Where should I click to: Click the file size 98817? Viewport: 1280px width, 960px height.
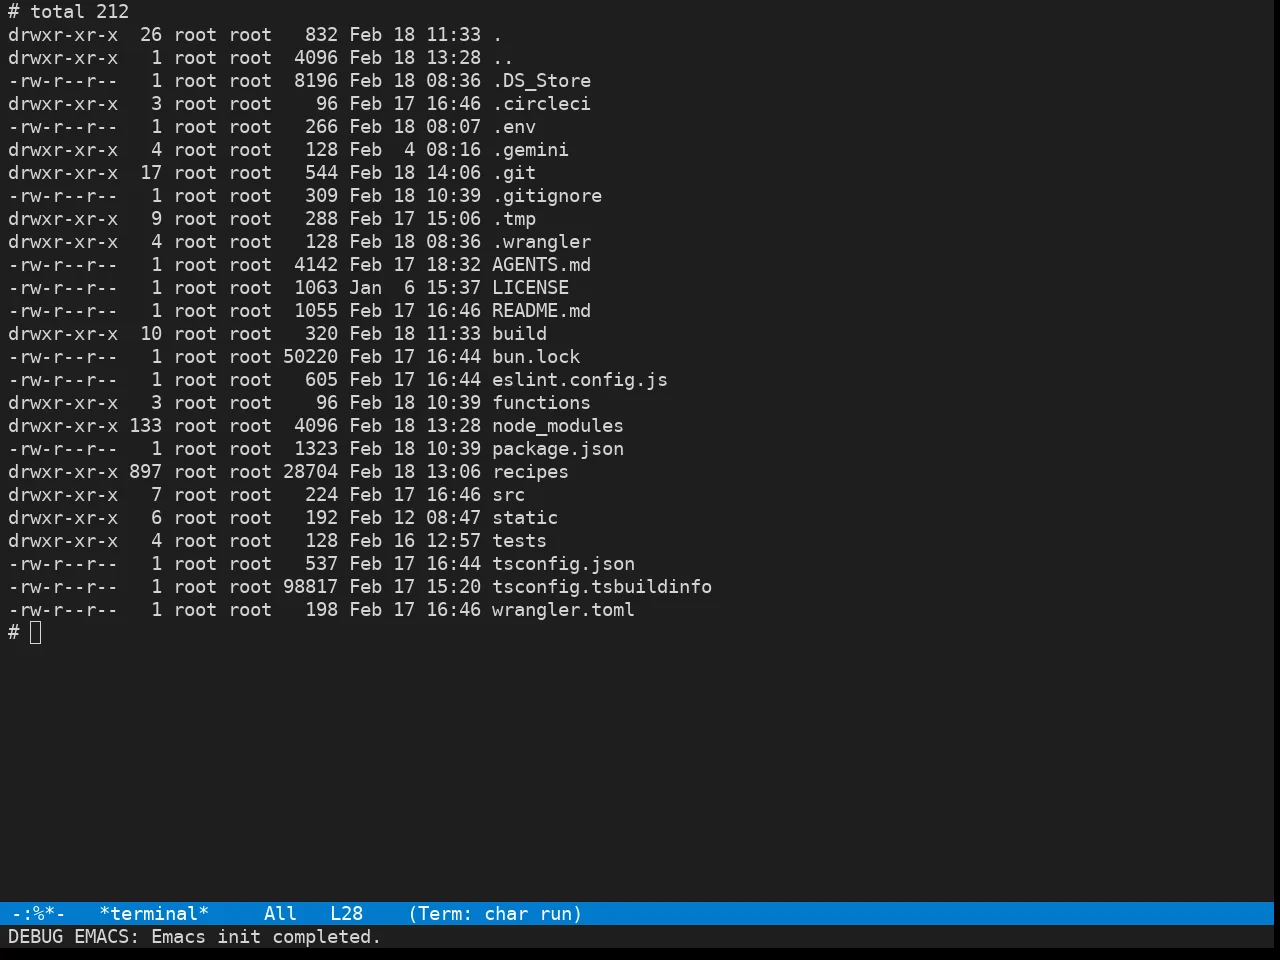click(x=310, y=587)
